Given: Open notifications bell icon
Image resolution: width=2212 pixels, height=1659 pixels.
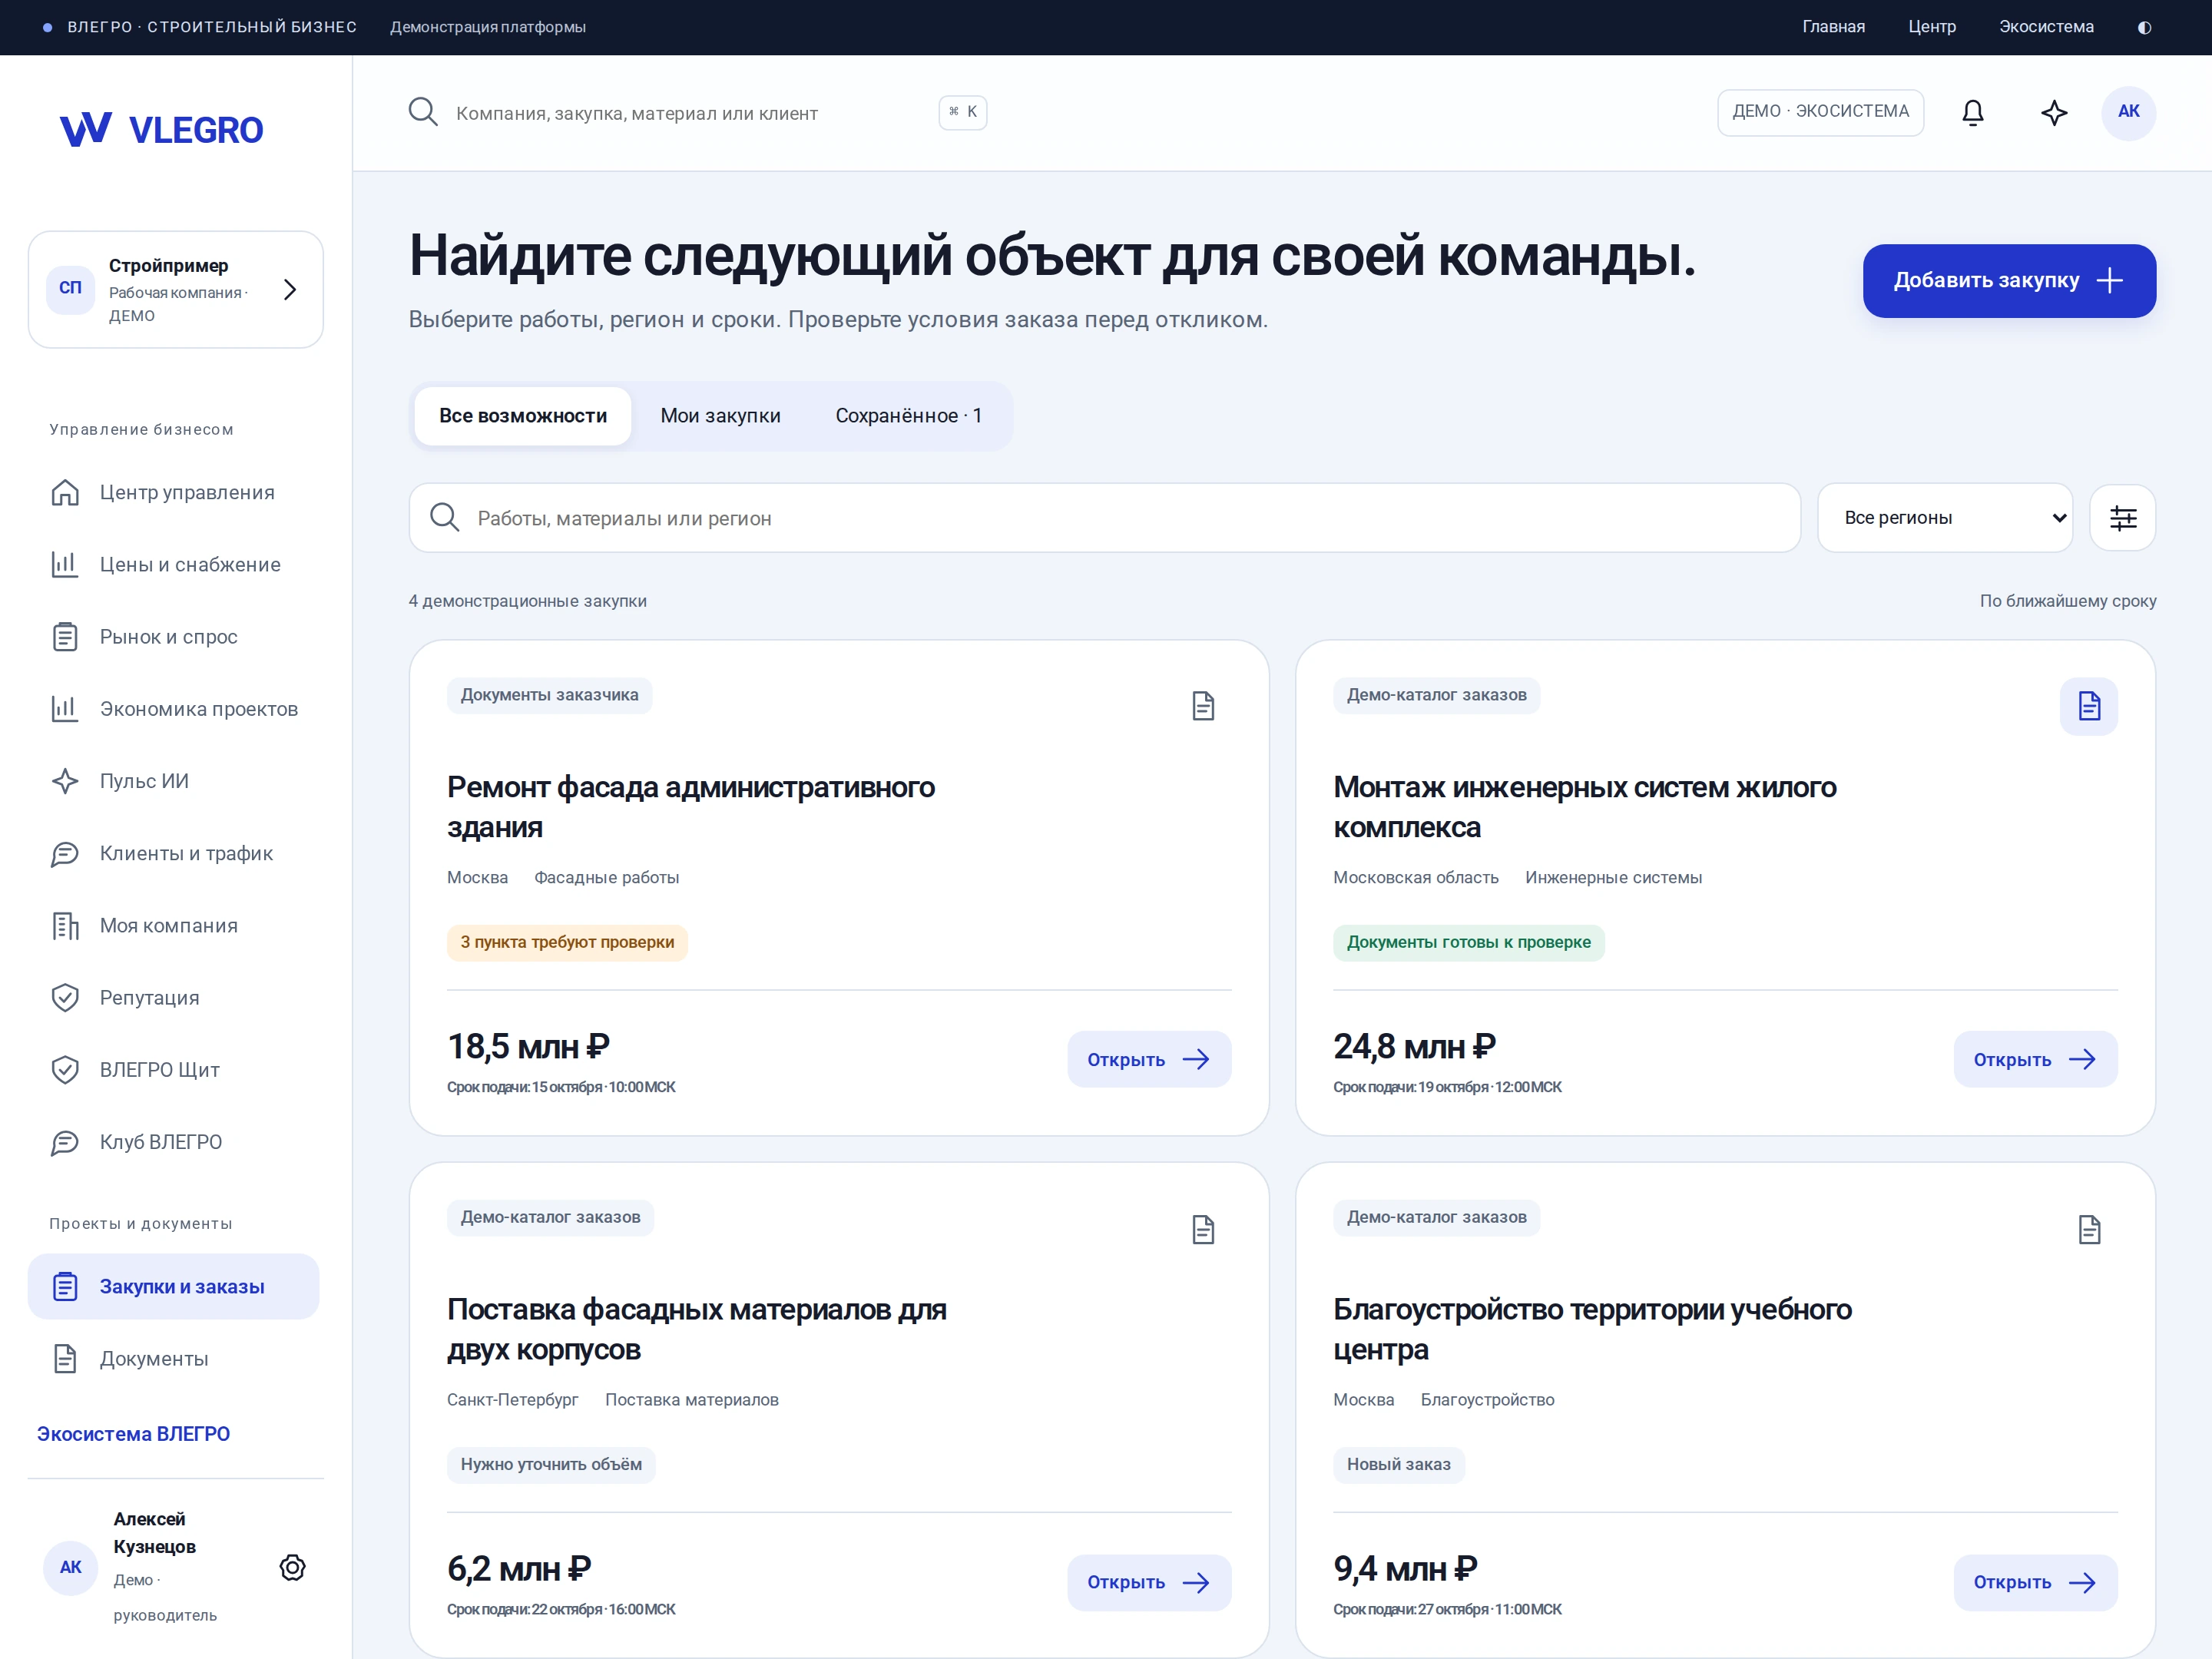Looking at the screenshot, I should [x=1972, y=112].
